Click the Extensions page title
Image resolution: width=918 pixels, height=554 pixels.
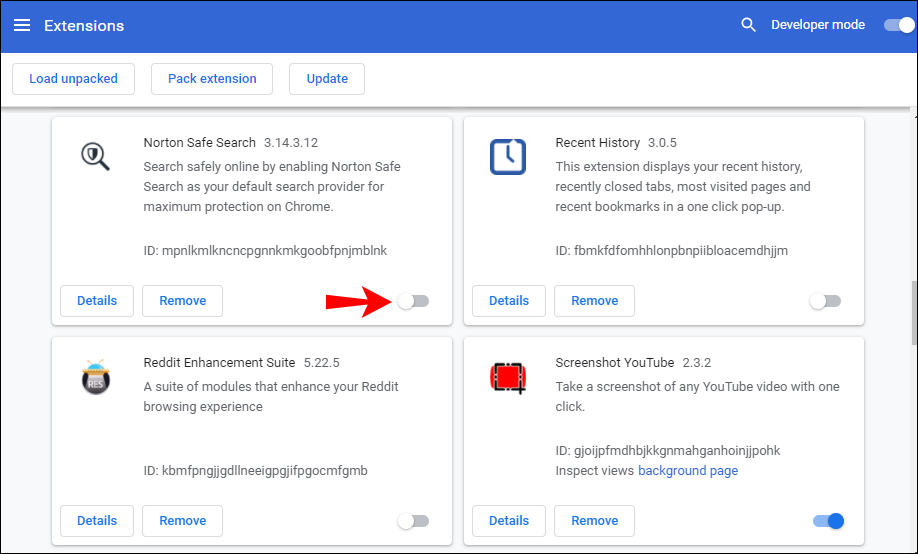point(84,26)
